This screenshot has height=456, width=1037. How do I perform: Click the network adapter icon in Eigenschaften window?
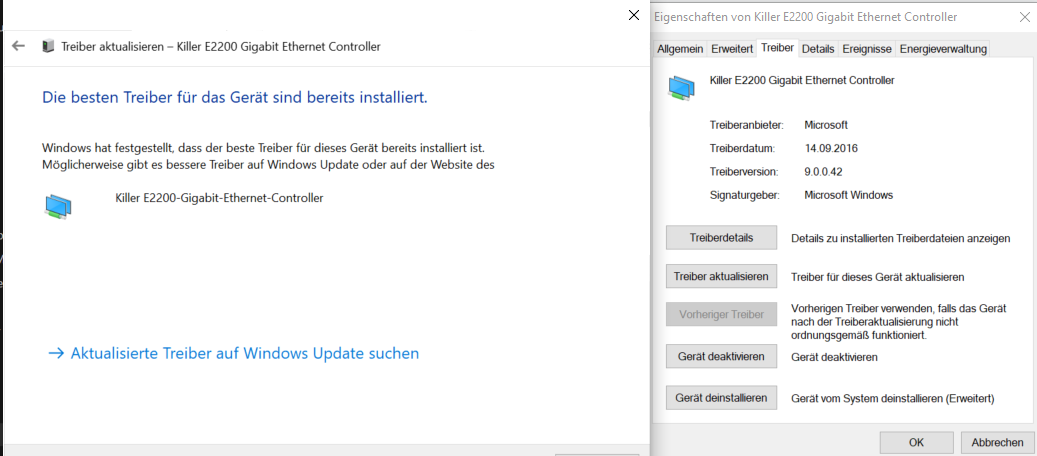(x=682, y=88)
